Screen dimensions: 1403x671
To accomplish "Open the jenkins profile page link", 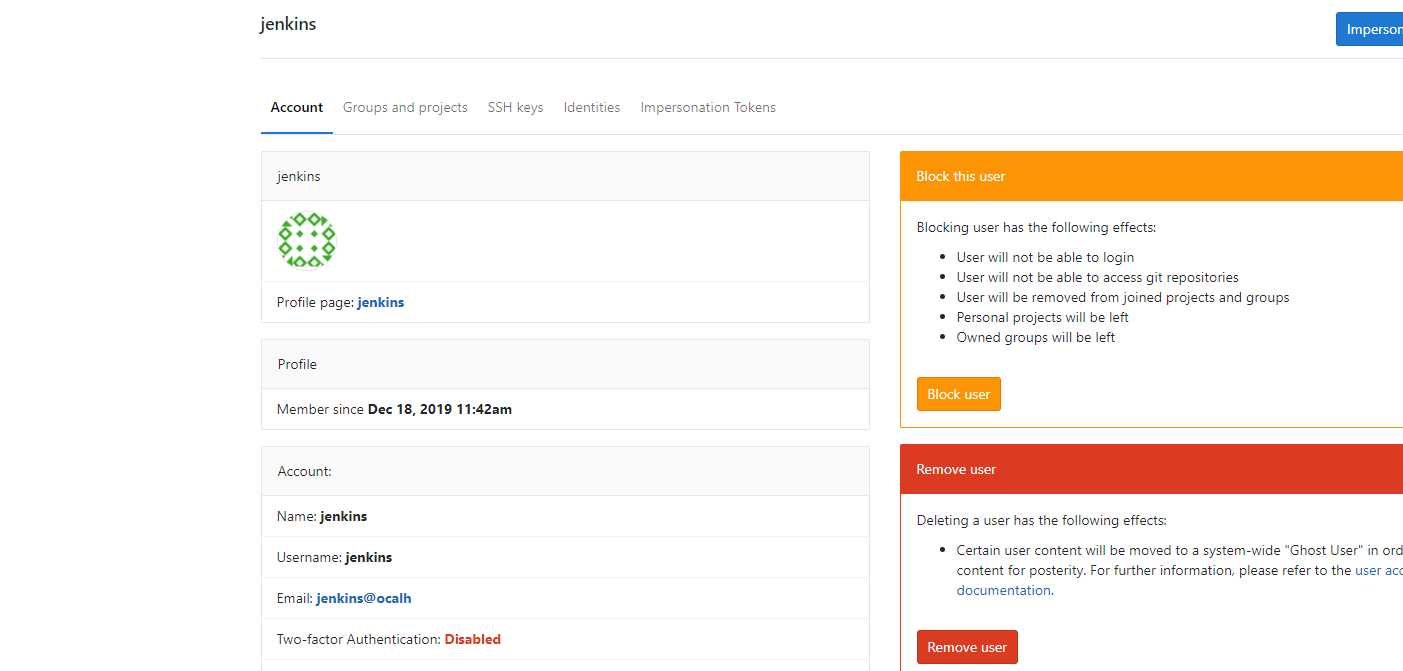I will 381,302.
